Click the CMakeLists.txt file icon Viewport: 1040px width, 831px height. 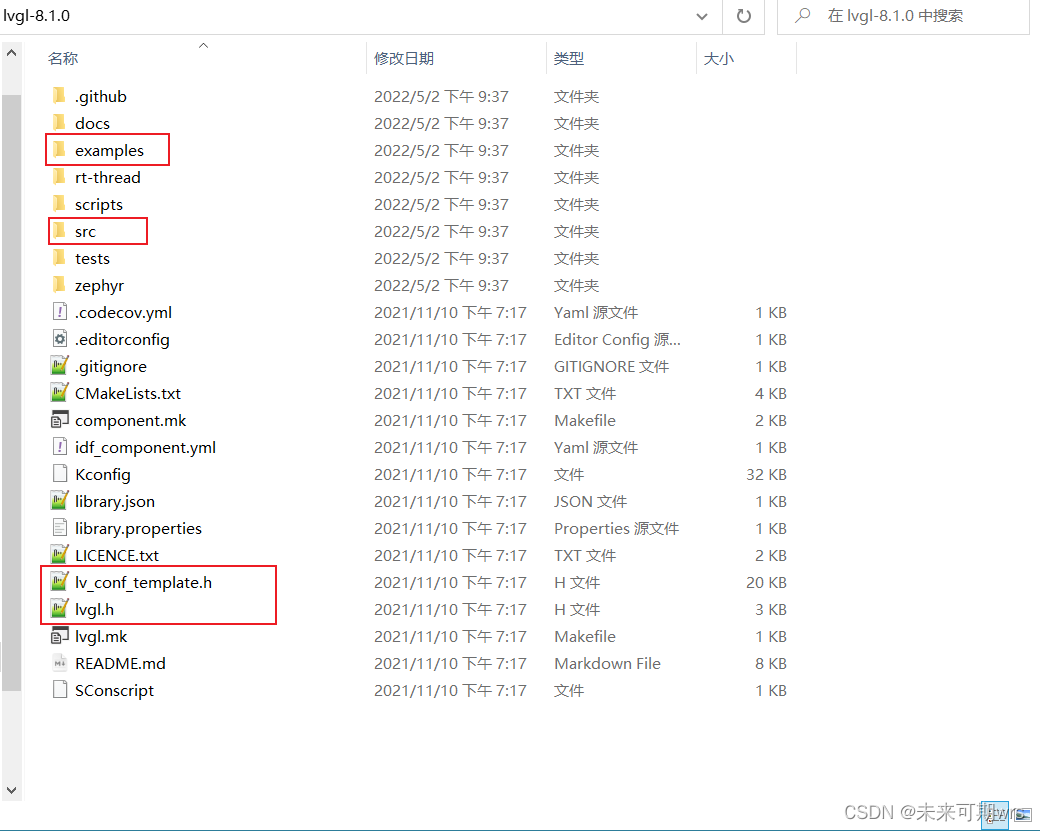(60, 393)
